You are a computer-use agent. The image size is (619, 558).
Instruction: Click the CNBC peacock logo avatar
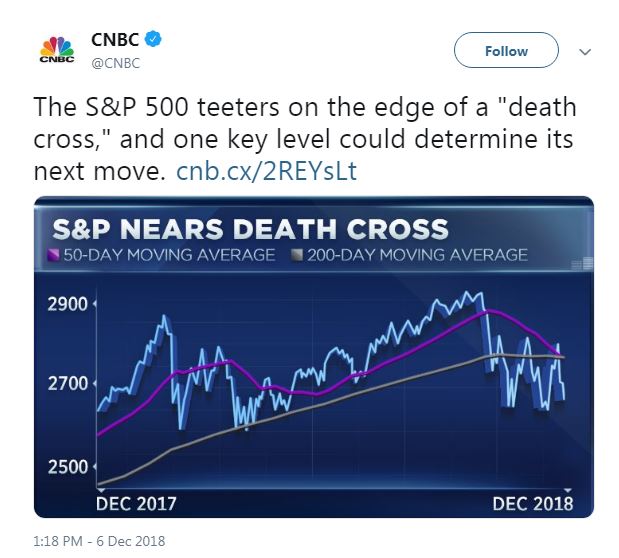pos(56,51)
